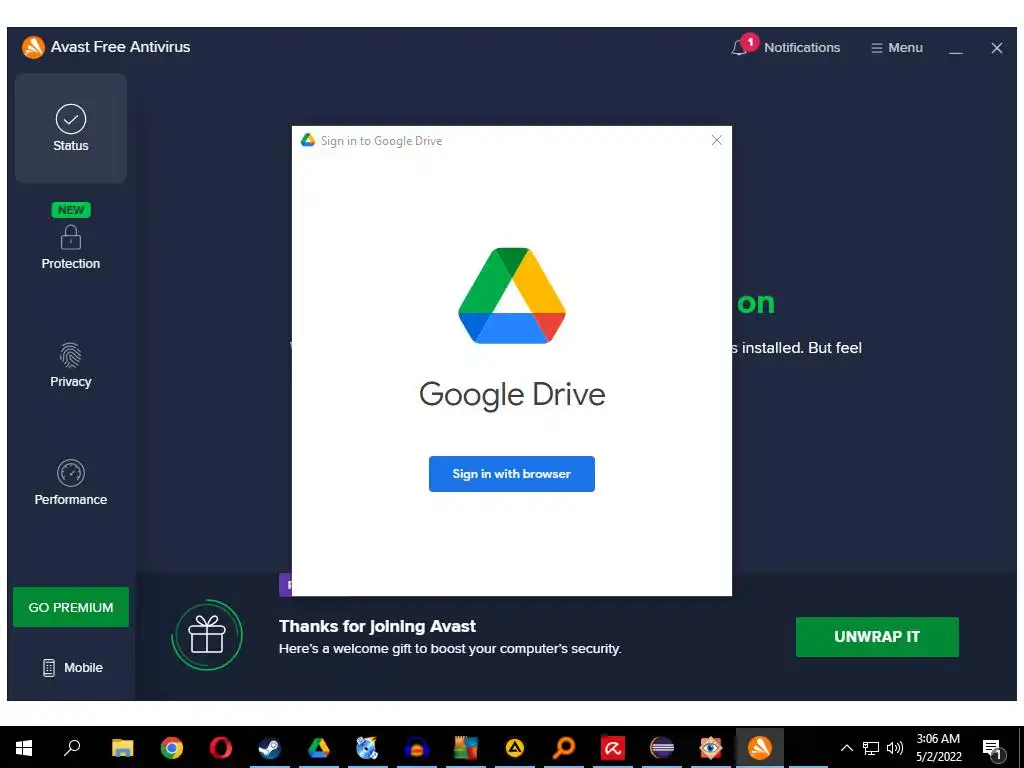Click the UNWRAP IT button
The width and height of the screenshot is (1024, 768).
tap(877, 637)
